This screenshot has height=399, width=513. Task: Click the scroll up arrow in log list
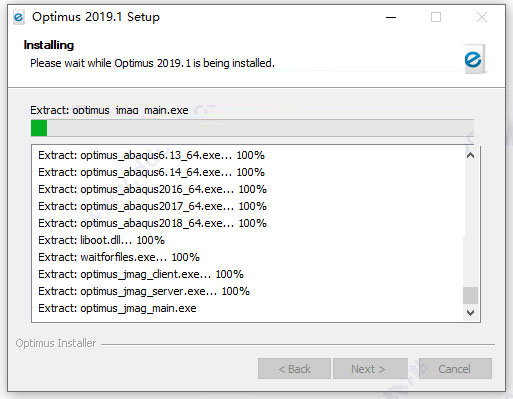(x=470, y=155)
